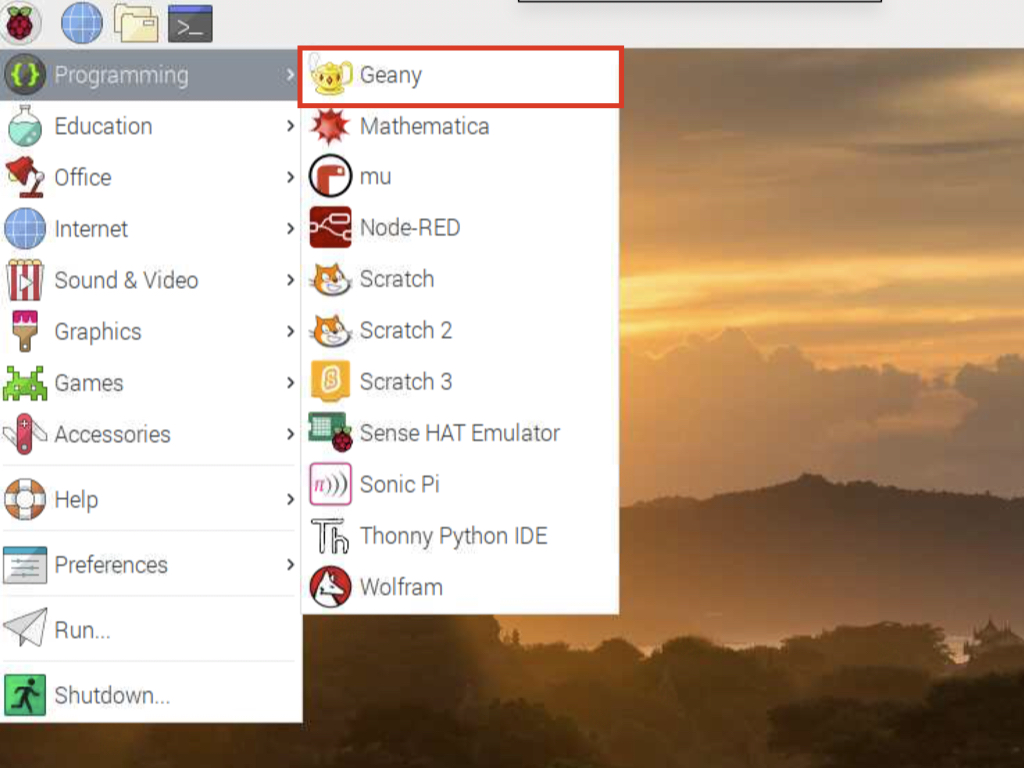The height and width of the screenshot is (768, 1024).
Task: Expand the Help submenu arrow
Action: point(290,500)
